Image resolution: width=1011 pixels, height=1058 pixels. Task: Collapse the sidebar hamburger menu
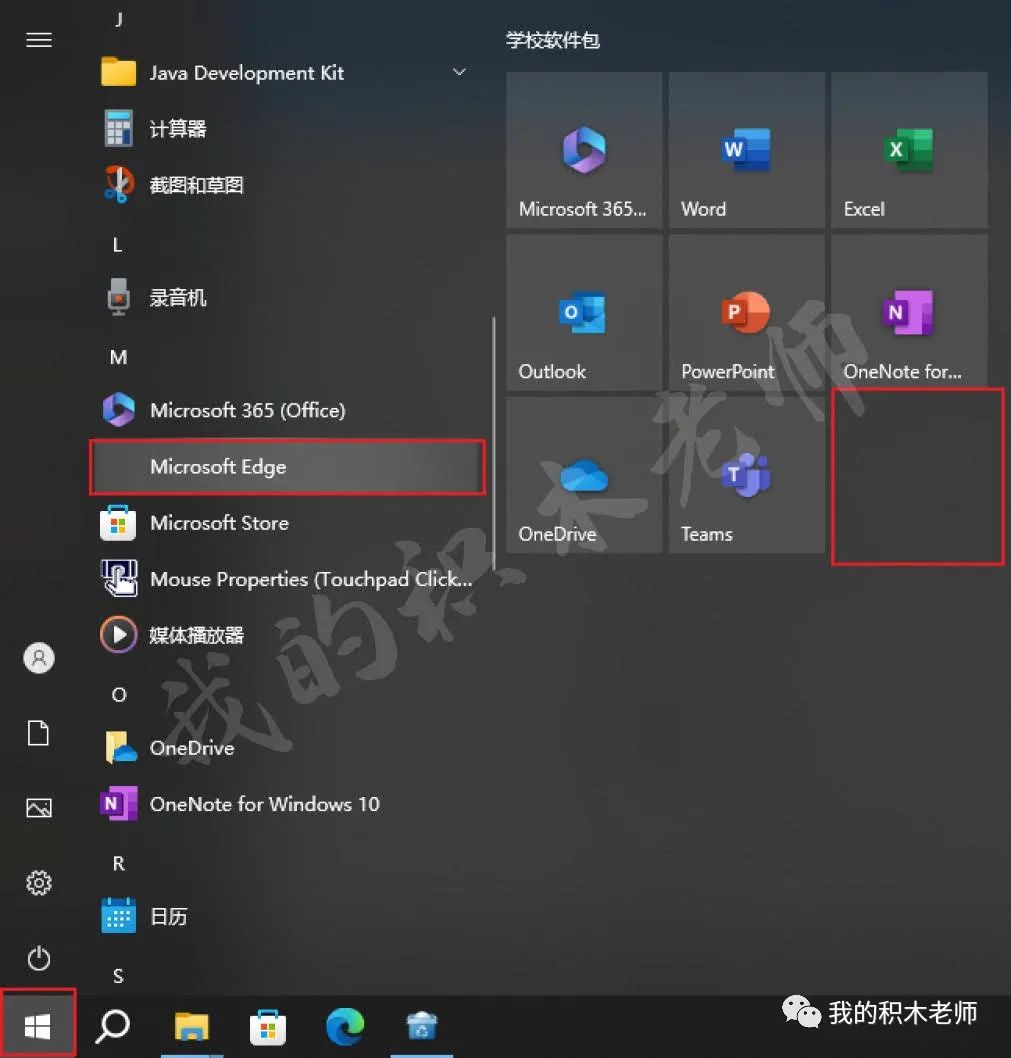[38, 40]
